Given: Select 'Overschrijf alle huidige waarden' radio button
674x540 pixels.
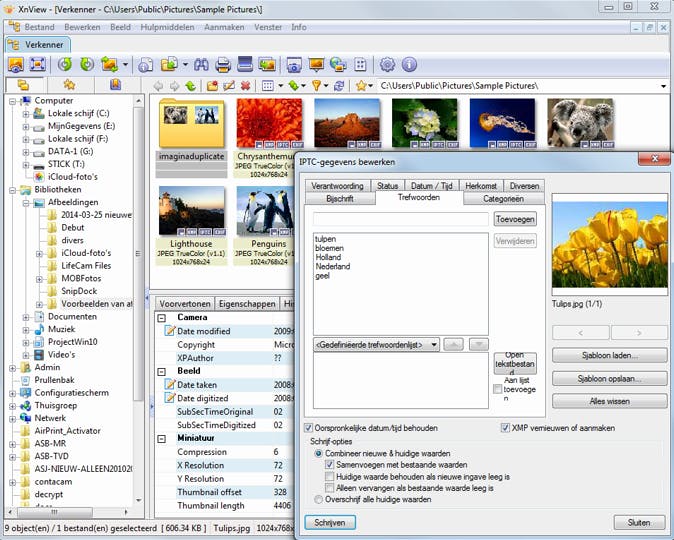Looking at the screenshot, I should coord(319,498).
